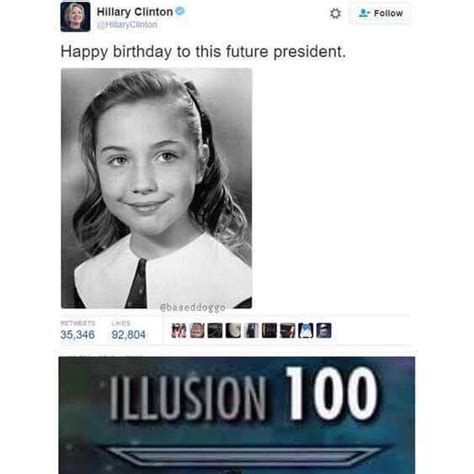Click the Follow button
Image resolution: width=474 pixels, height=474 pixels.
click(380, 13)
